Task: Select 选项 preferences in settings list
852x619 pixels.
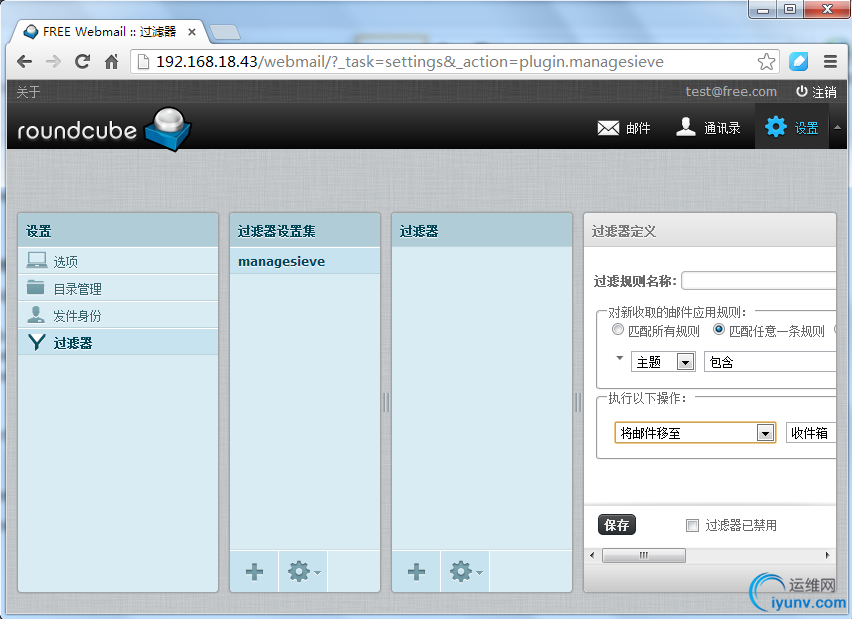Action: pos(118,261)
